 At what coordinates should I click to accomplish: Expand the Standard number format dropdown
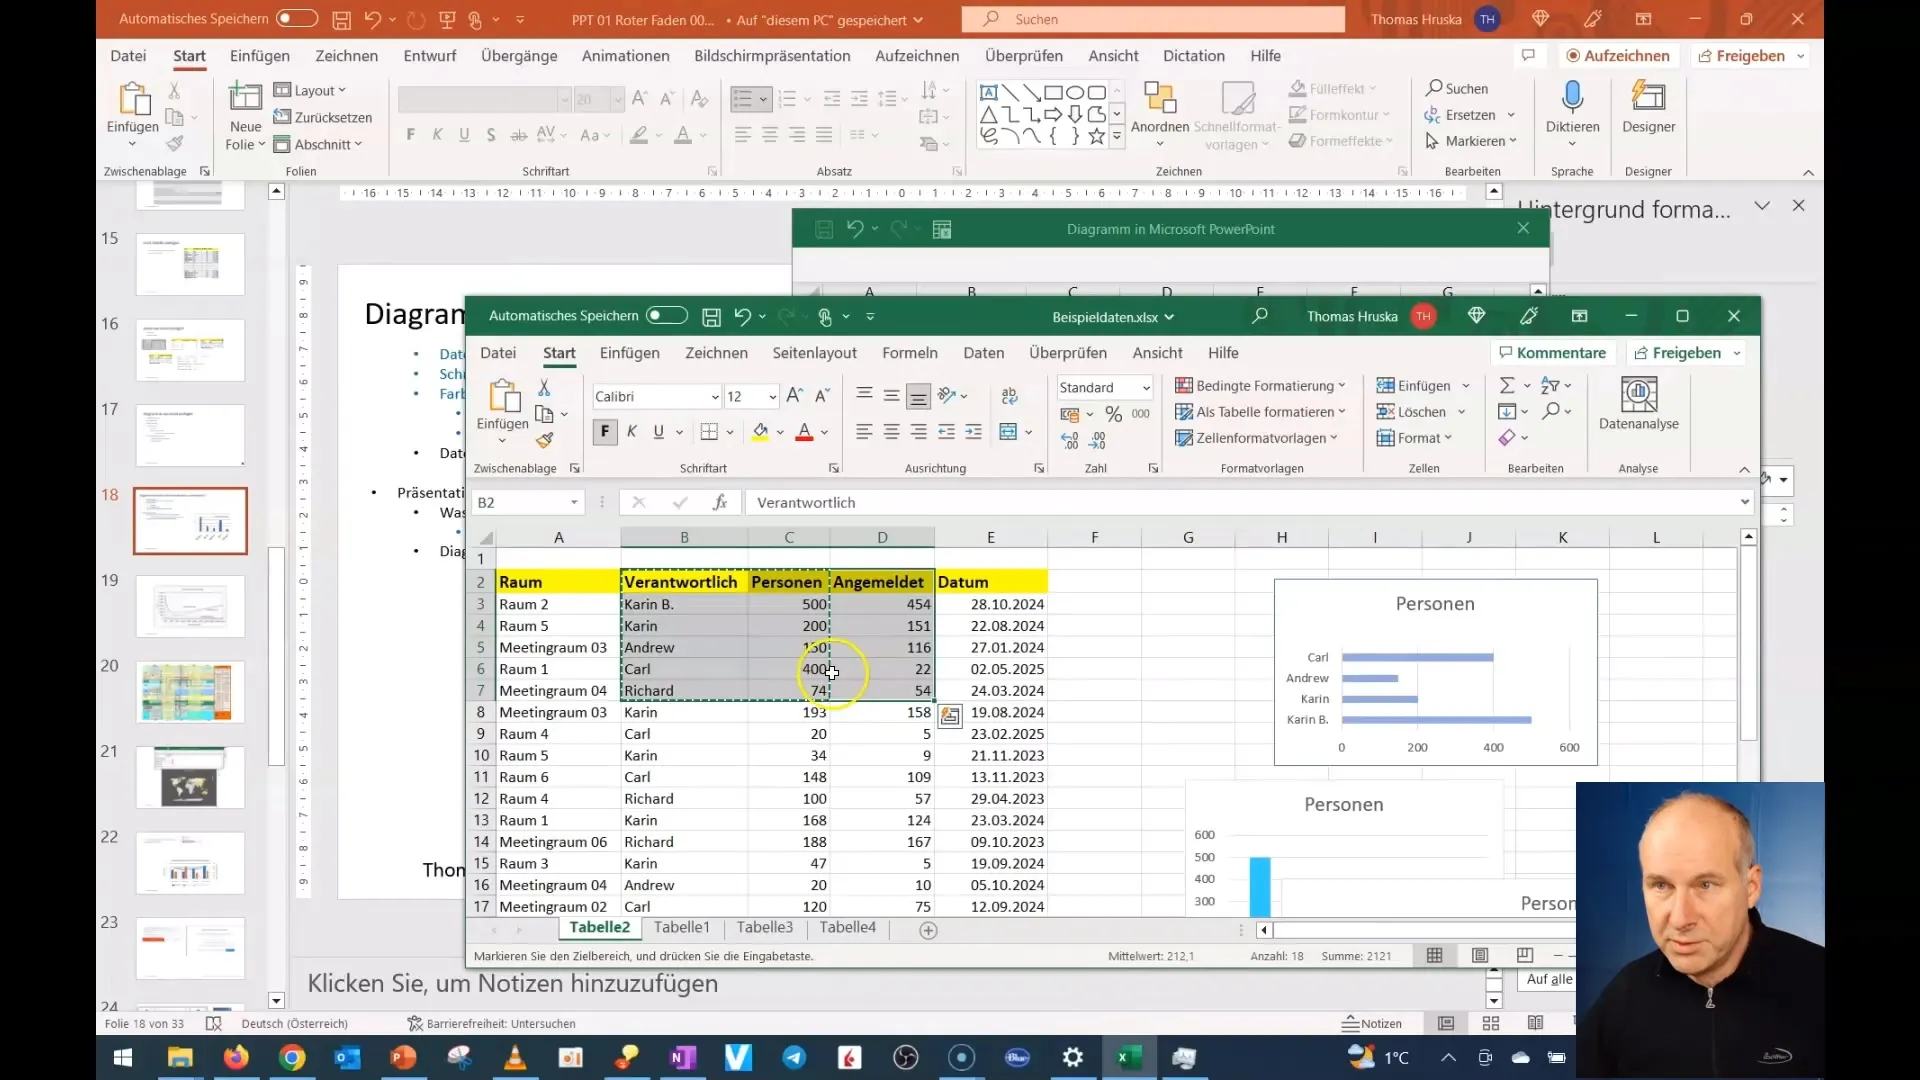pos(1146,386)
